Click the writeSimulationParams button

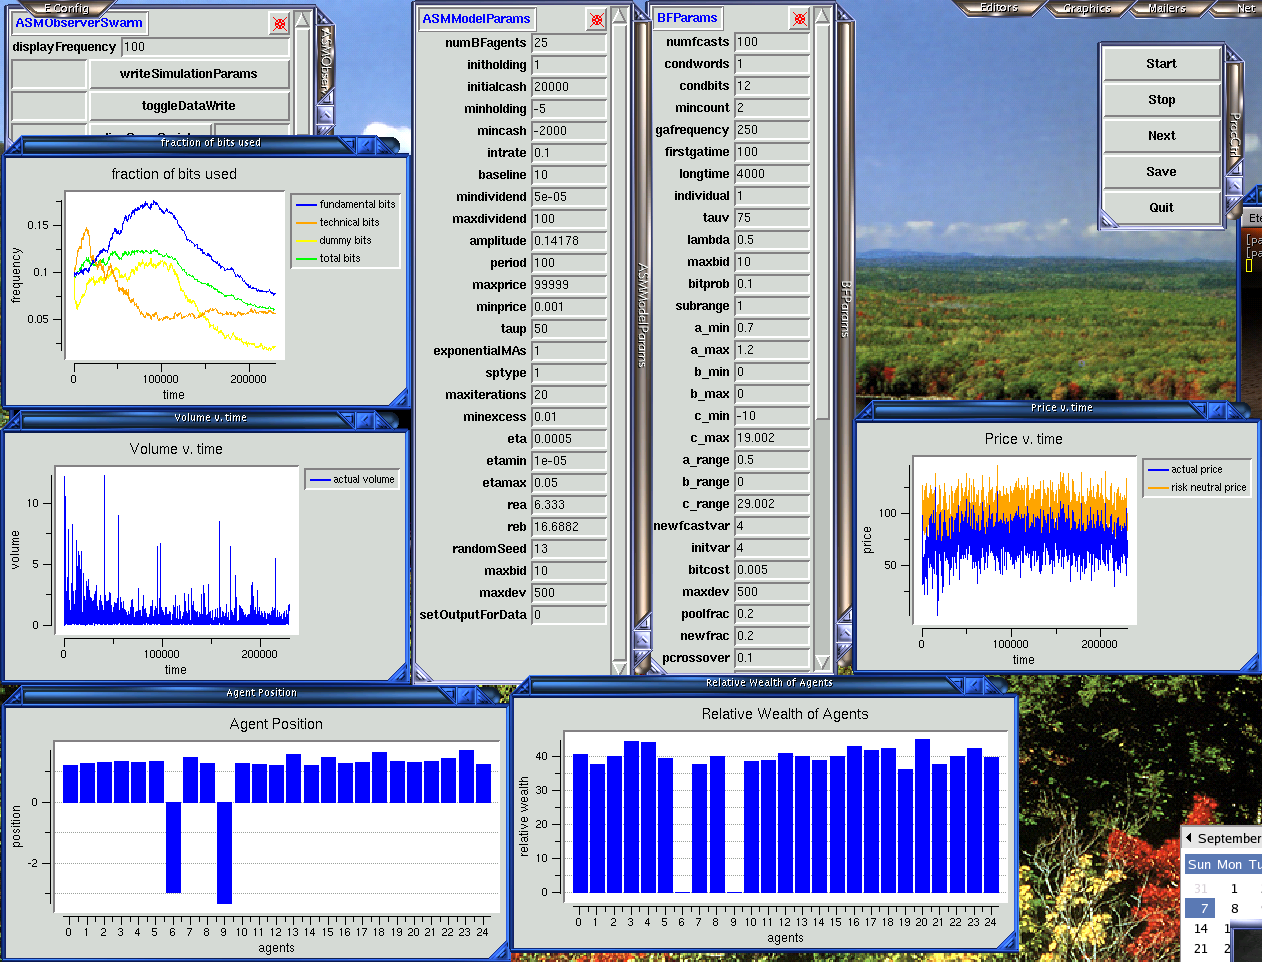click(x=189, y=74)
